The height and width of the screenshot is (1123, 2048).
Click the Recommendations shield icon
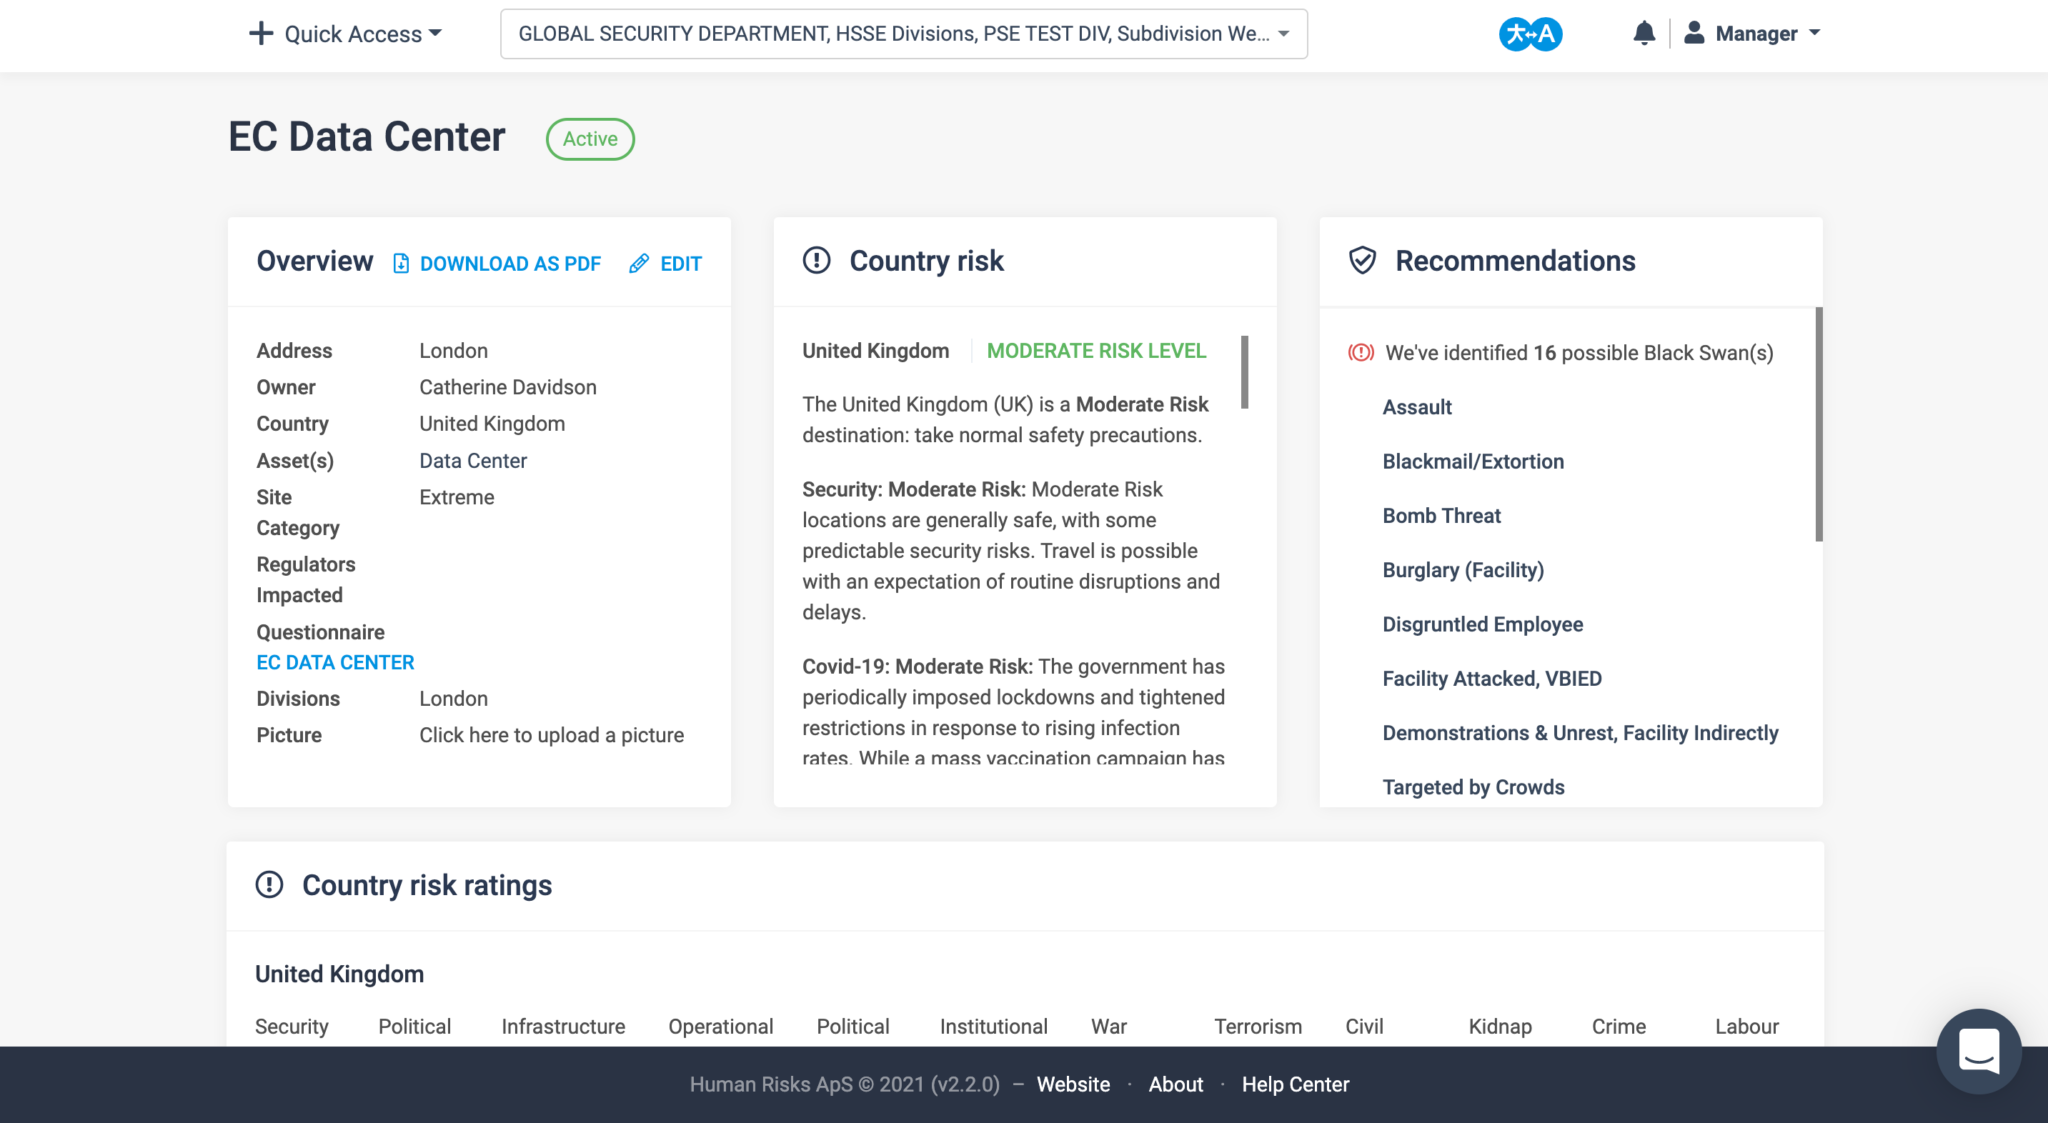click(x=1362, y=261)
